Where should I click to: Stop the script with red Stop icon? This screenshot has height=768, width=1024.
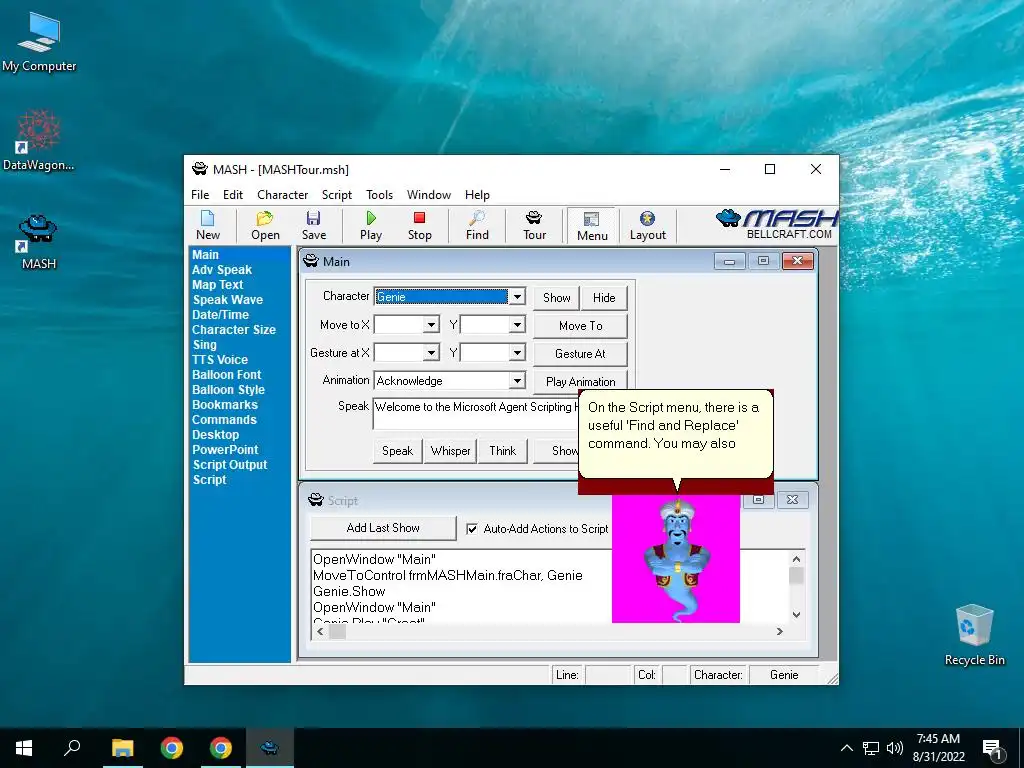419,225
